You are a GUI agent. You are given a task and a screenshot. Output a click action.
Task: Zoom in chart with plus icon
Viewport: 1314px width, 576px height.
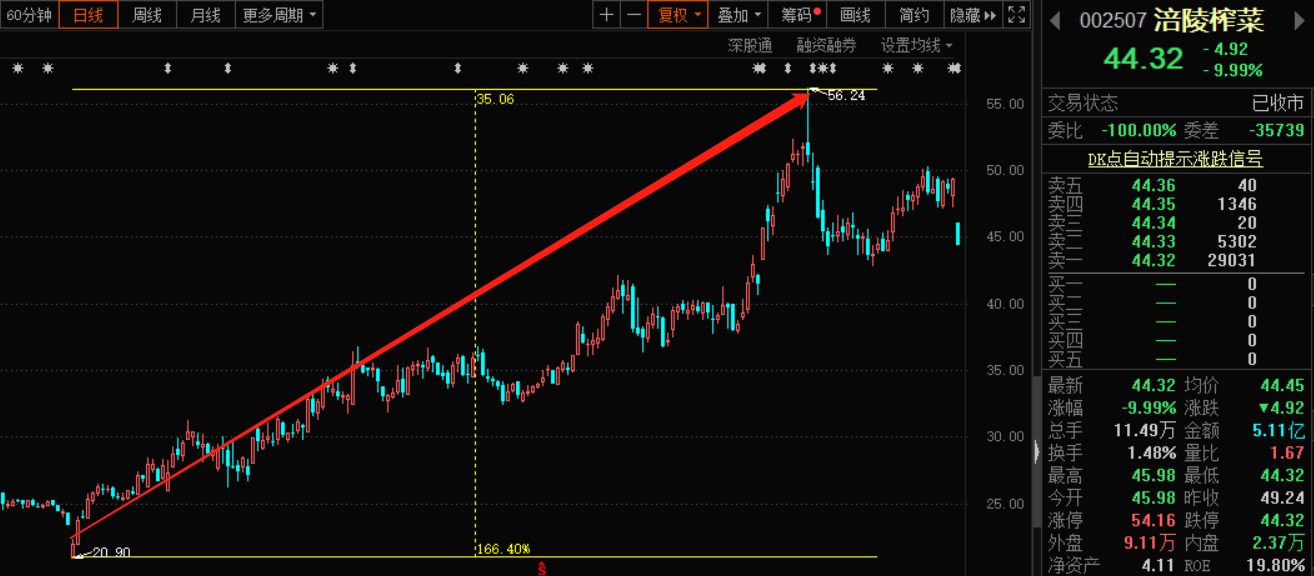[x=606, y=15]
